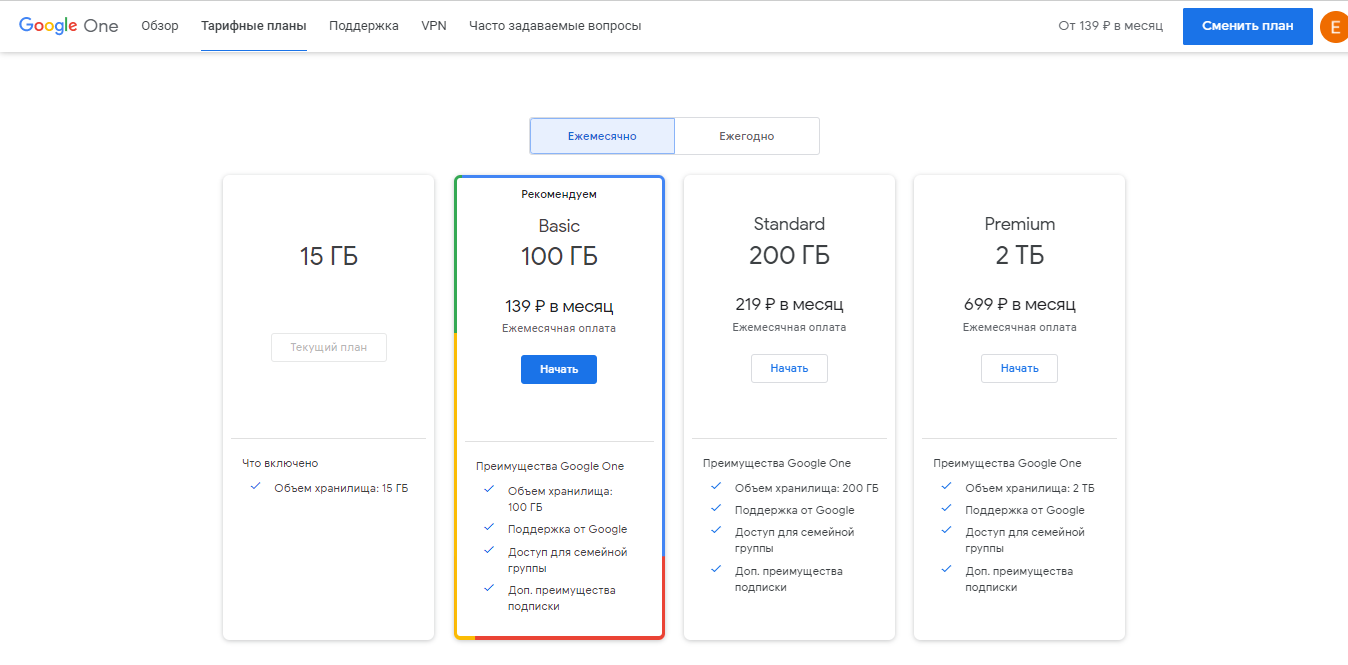Viewport: 1348px width, 665px height.
Task: Click the checkmark beside Объем хранилища: 2 ТБ
Action: pos(946,486)
